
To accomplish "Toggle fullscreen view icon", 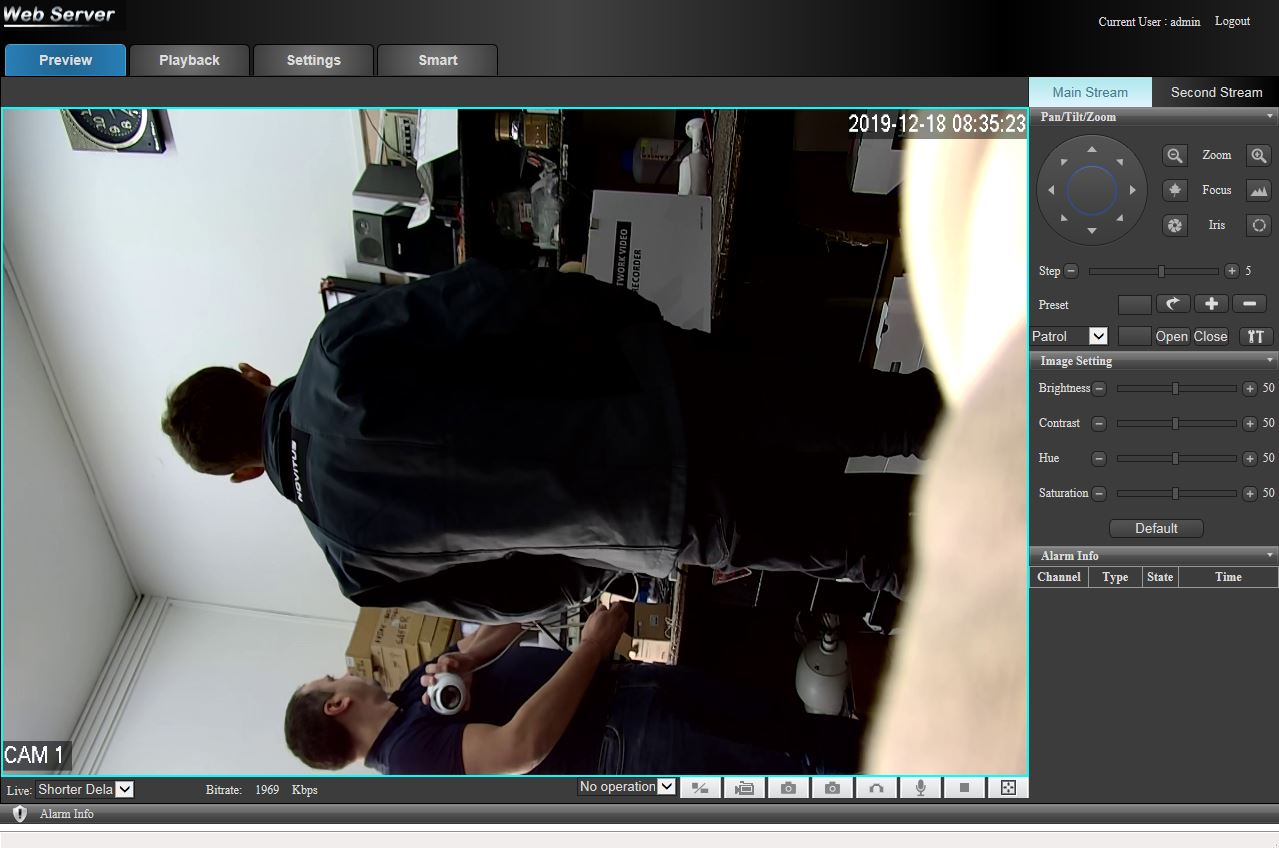I will 1008,788.
